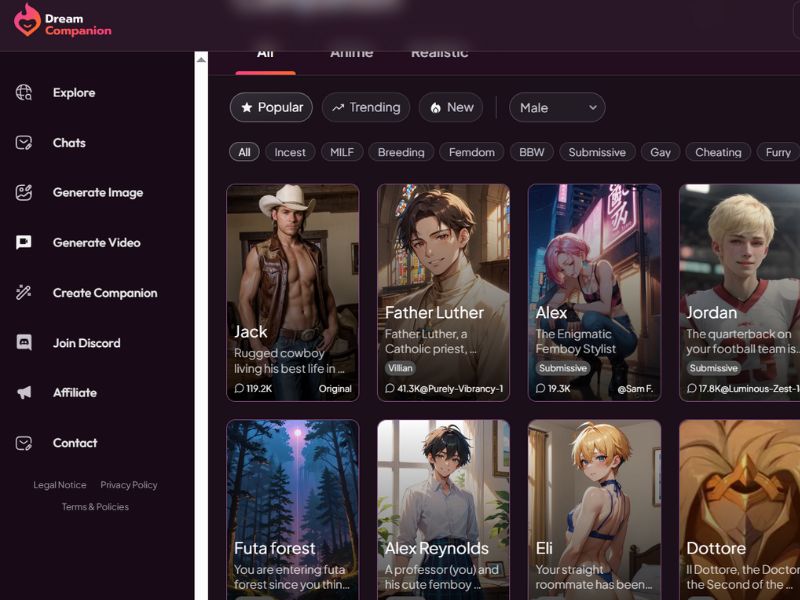800x600 pixels.
Task: Click the Chats envelope icon
Action: pyautogui.click(x=23, y=142)
